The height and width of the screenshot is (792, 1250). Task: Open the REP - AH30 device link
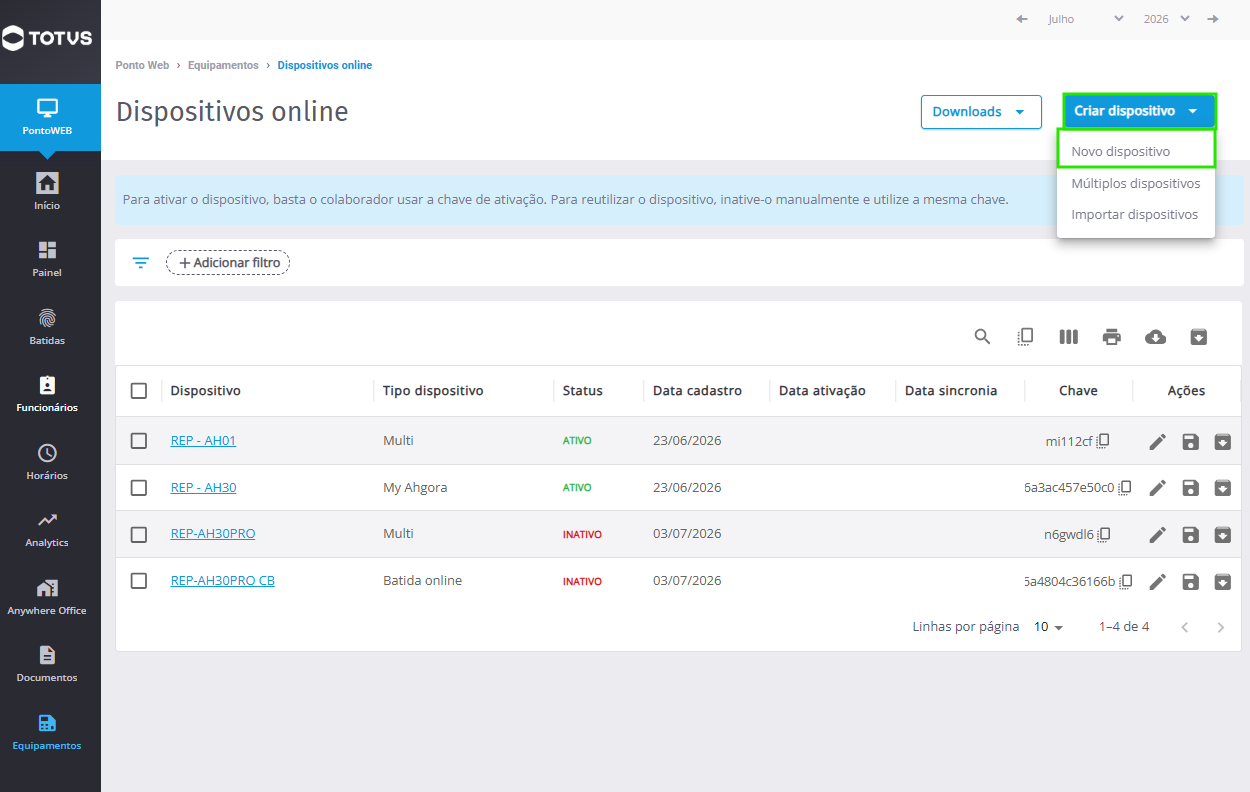point(203,488)
